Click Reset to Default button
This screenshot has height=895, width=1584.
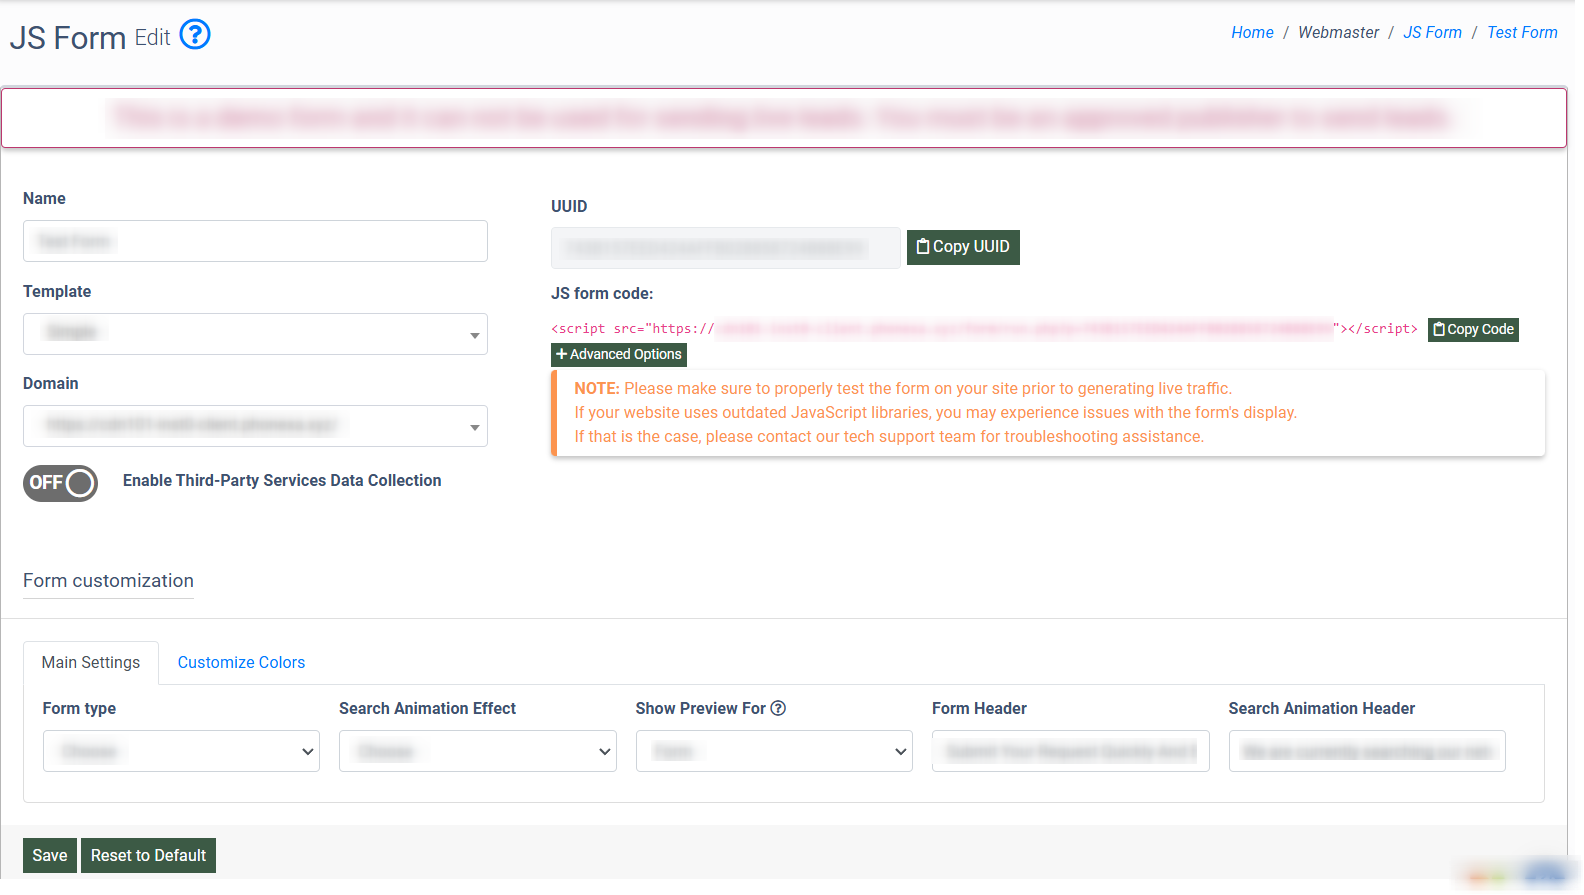148,856
